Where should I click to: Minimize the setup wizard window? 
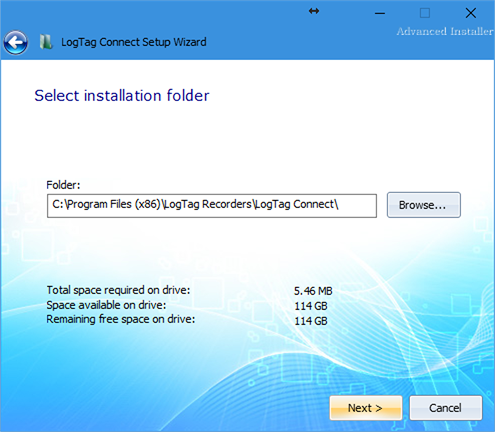click(380, 14)
